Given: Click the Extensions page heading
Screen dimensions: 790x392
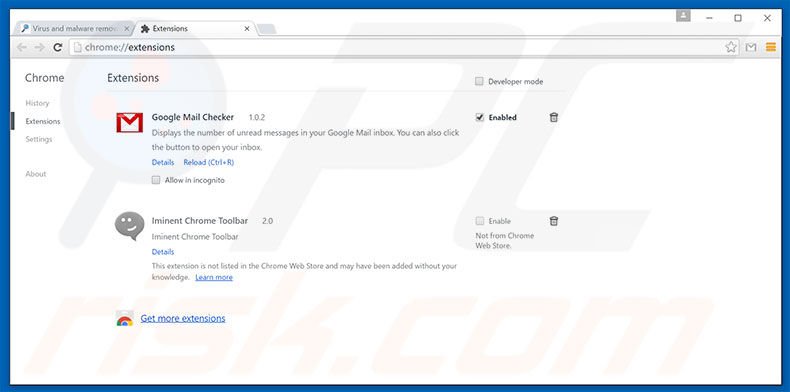Looking at the screenshot, I should (x=133, y=78).
